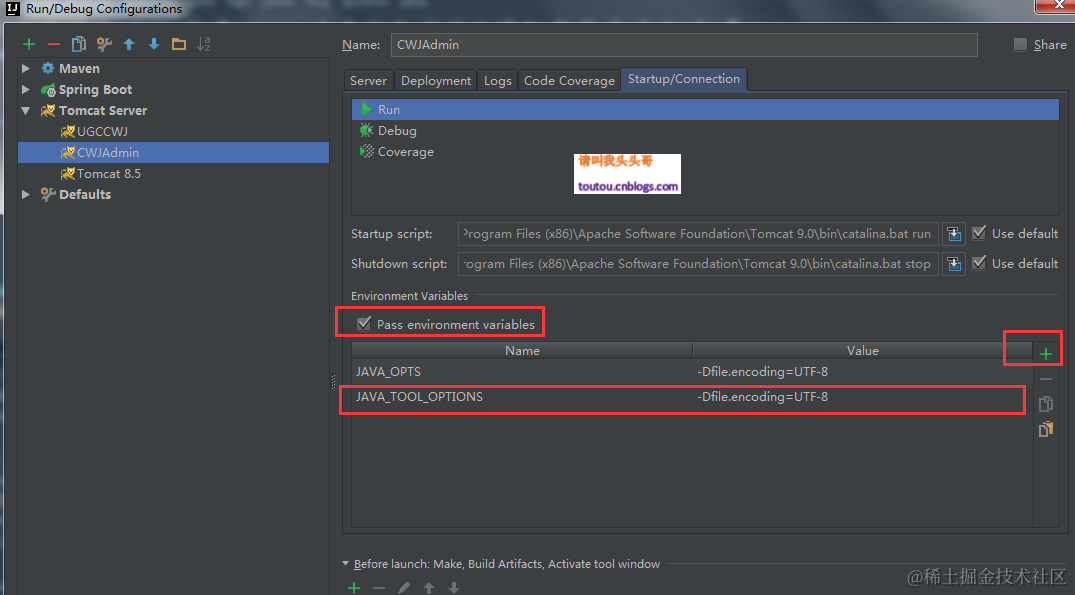Create a new configuration folder
The height and width of the screenshot is (595, 1075).
(x=179, y=44)
